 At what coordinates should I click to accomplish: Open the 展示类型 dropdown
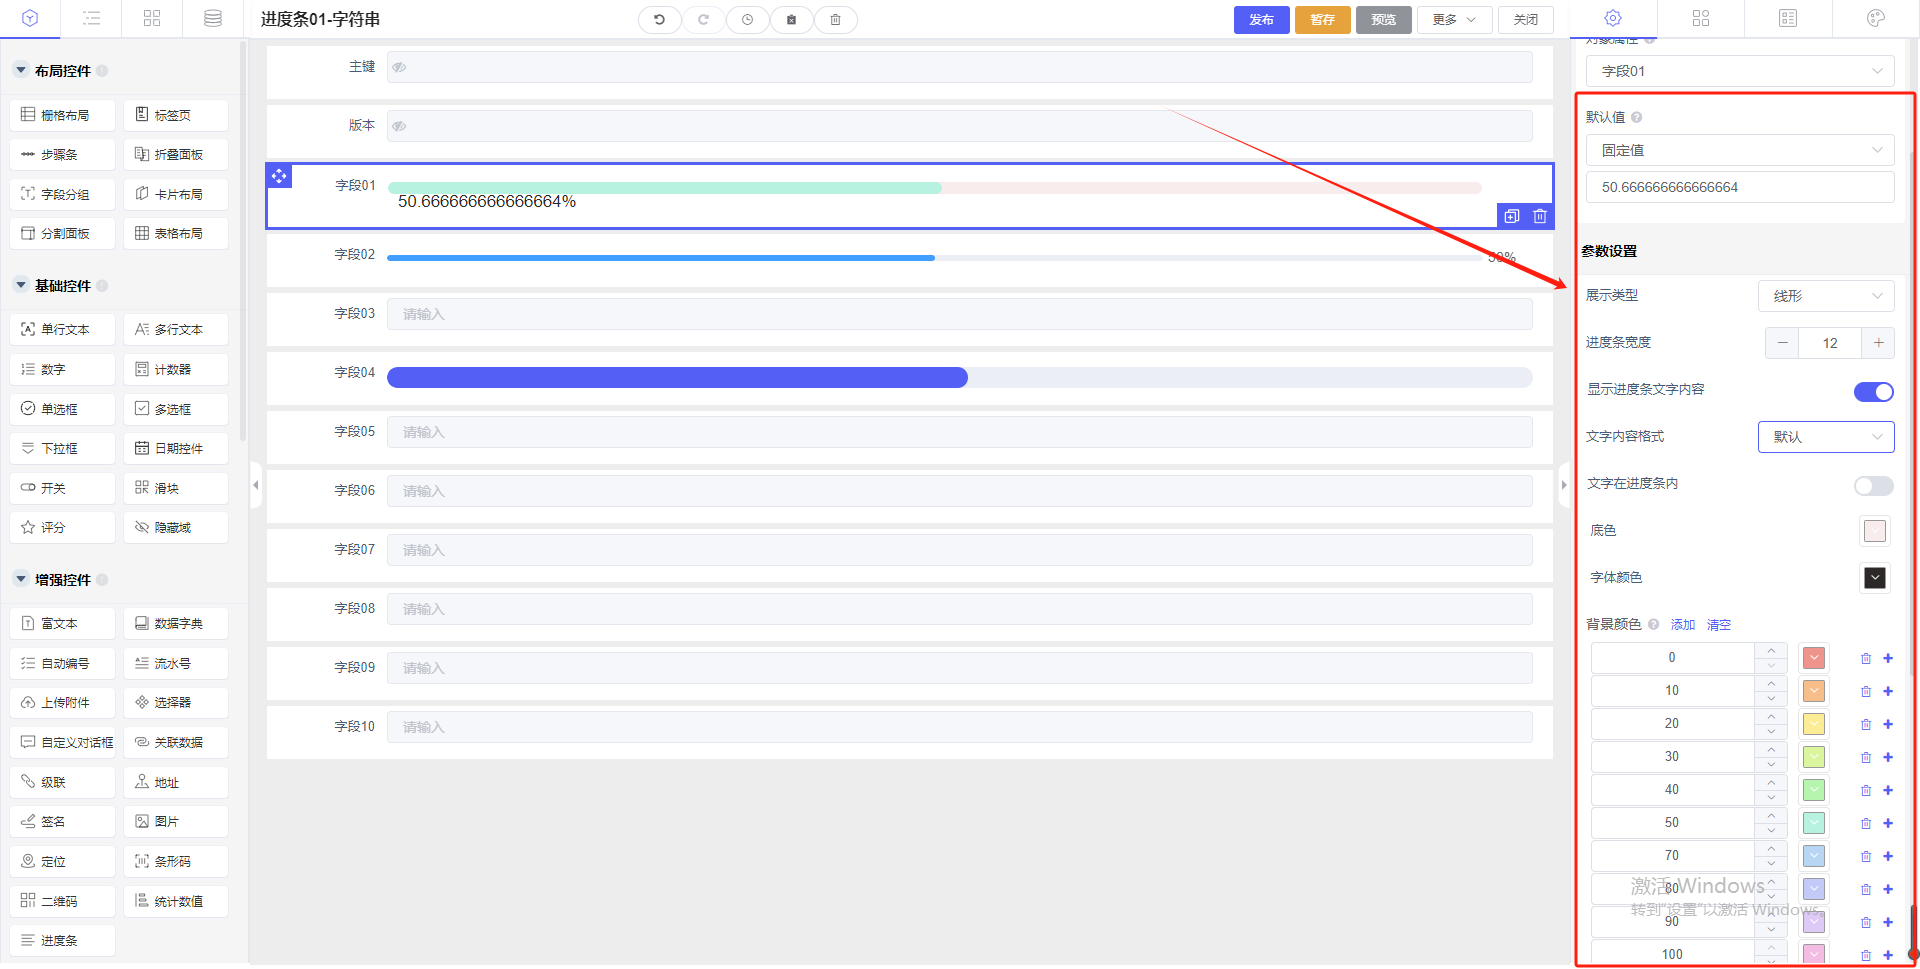click(1825, 296)
